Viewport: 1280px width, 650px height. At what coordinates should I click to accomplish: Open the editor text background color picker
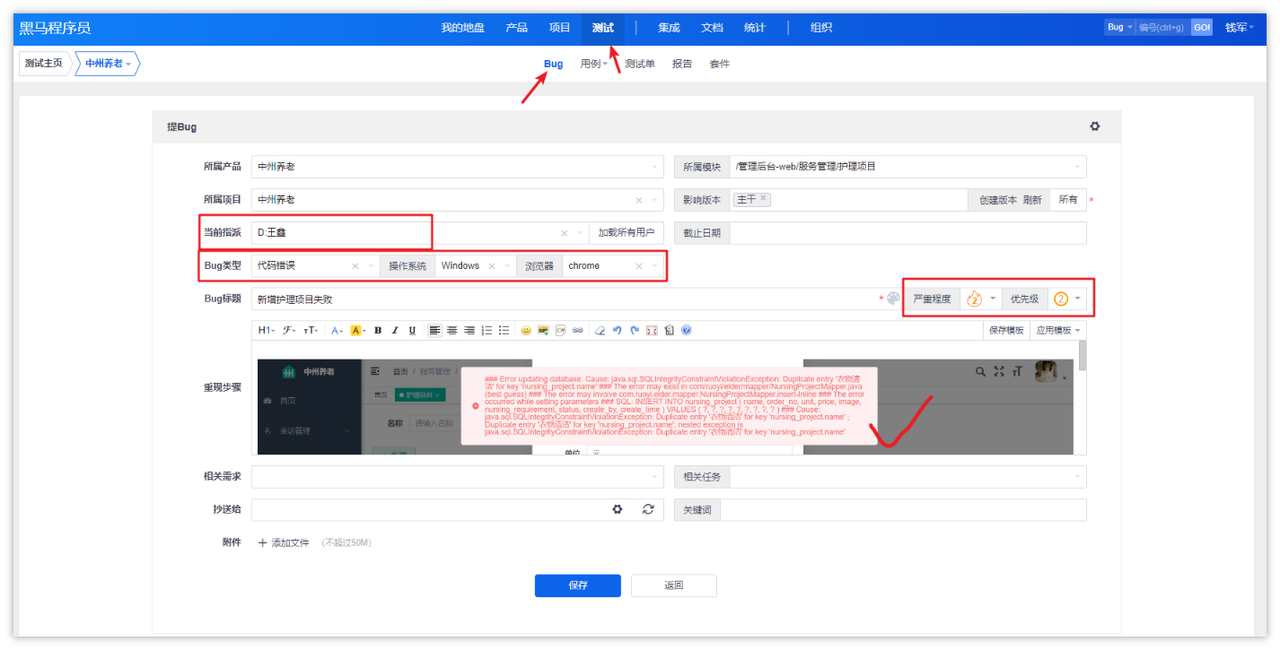pos(357,330)
